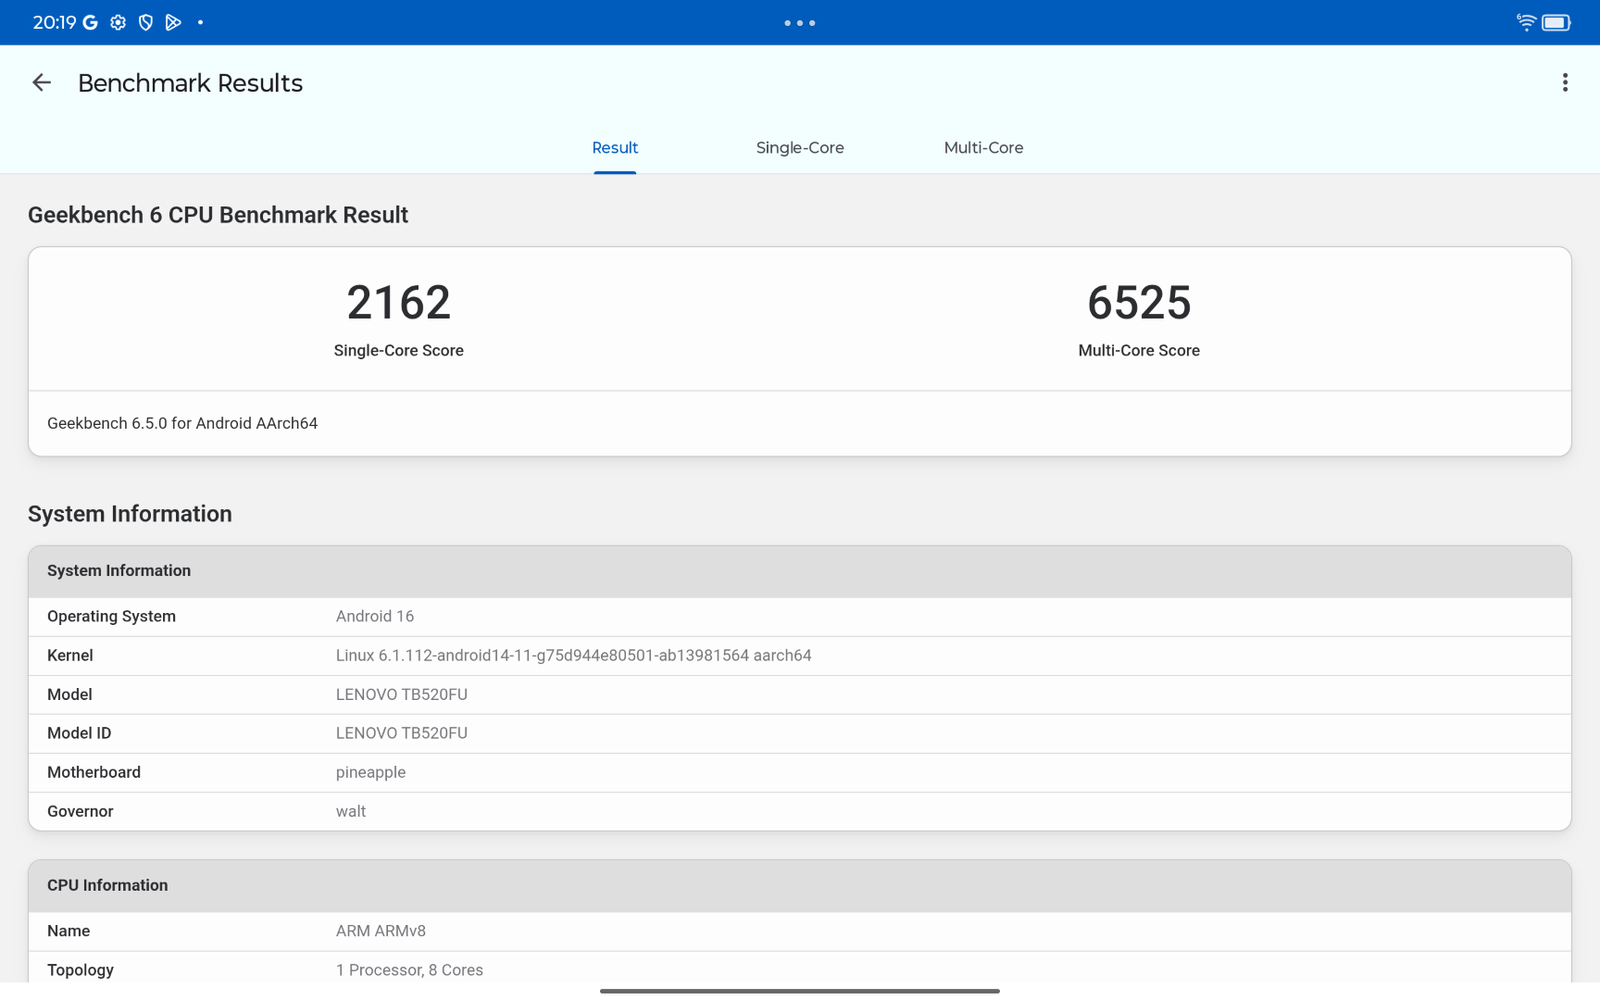Viewport: 1600px width, 1000px height.
Task: Select the Result tab
Action: pyautogui.click(x=614, y=148)
